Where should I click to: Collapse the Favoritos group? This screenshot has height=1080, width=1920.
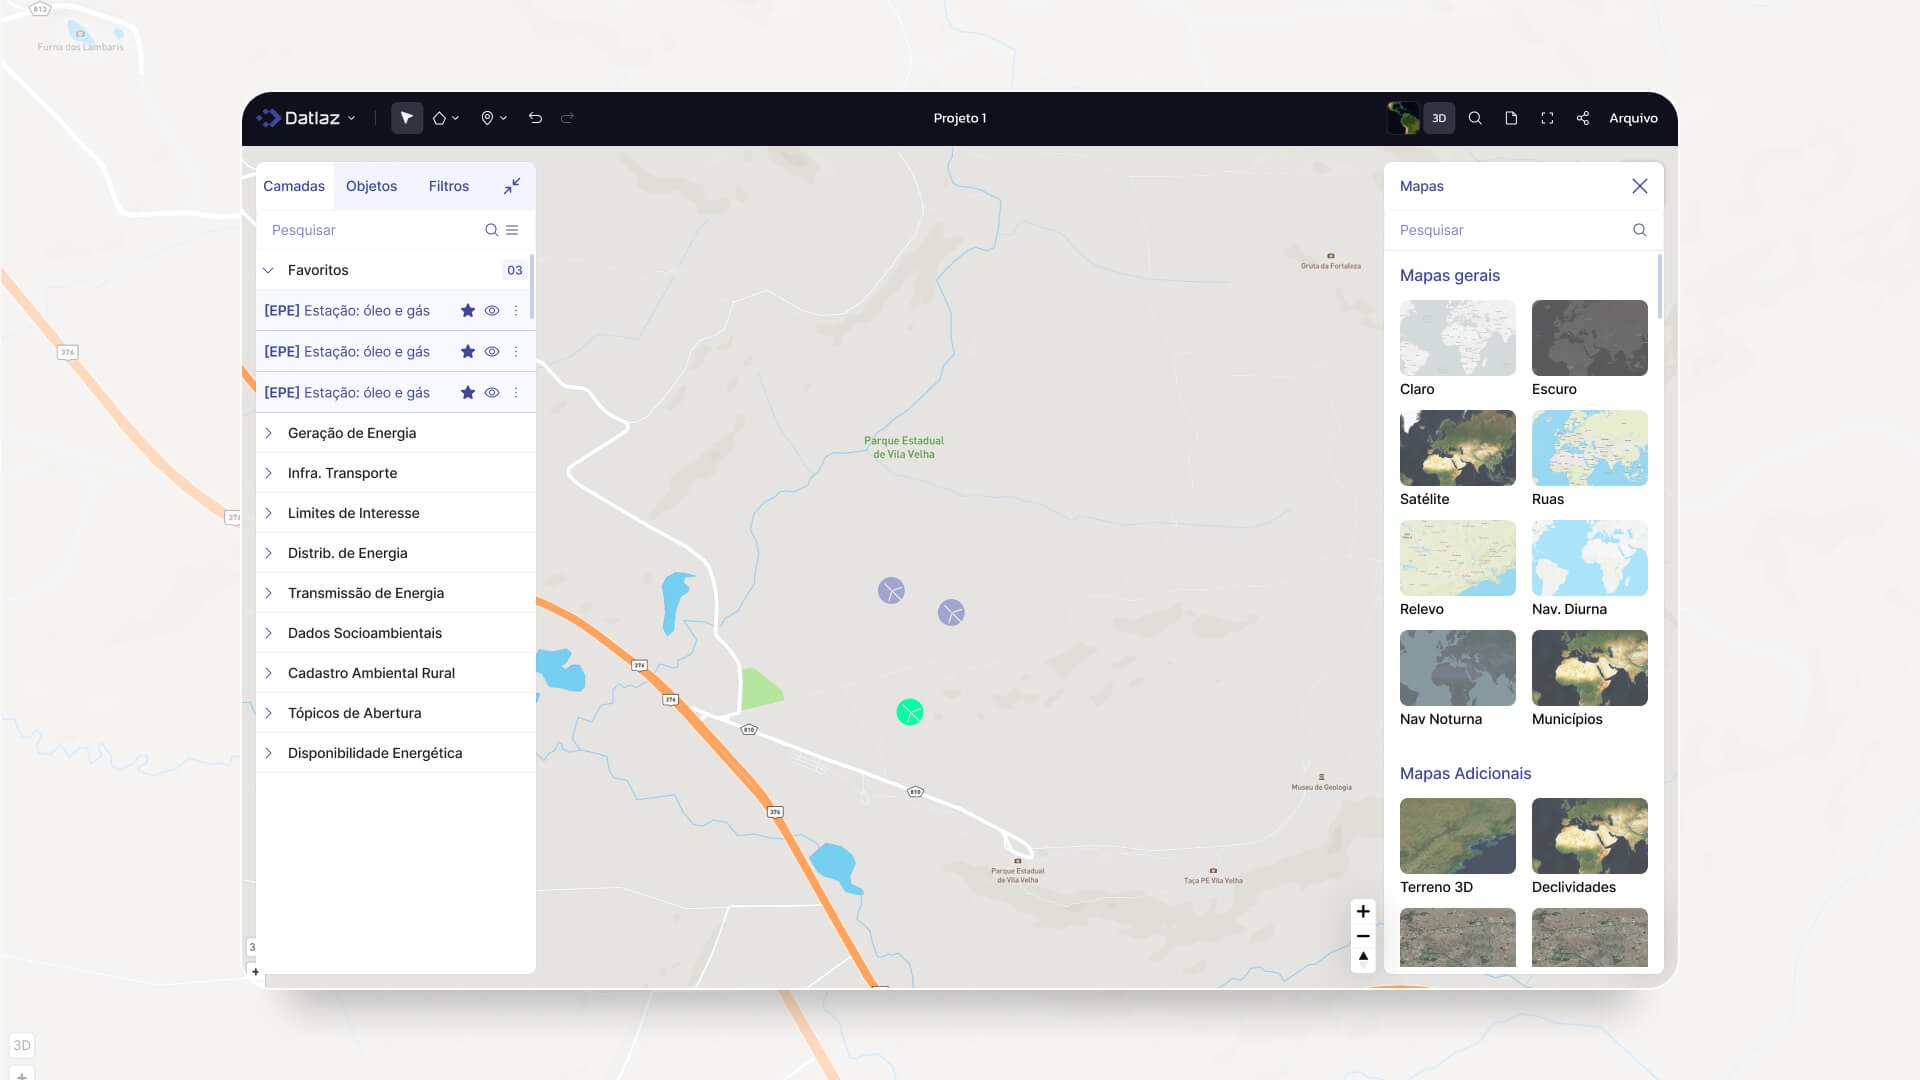[x=268, y=270]
